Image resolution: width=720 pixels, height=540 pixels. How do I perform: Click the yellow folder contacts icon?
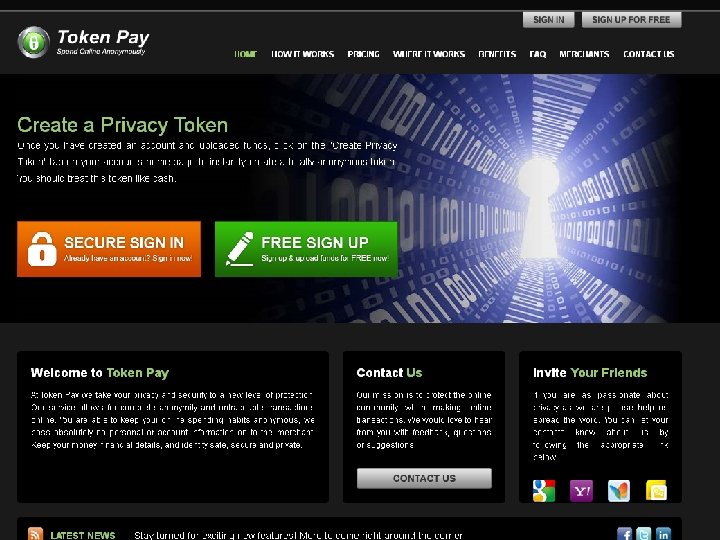656,490
